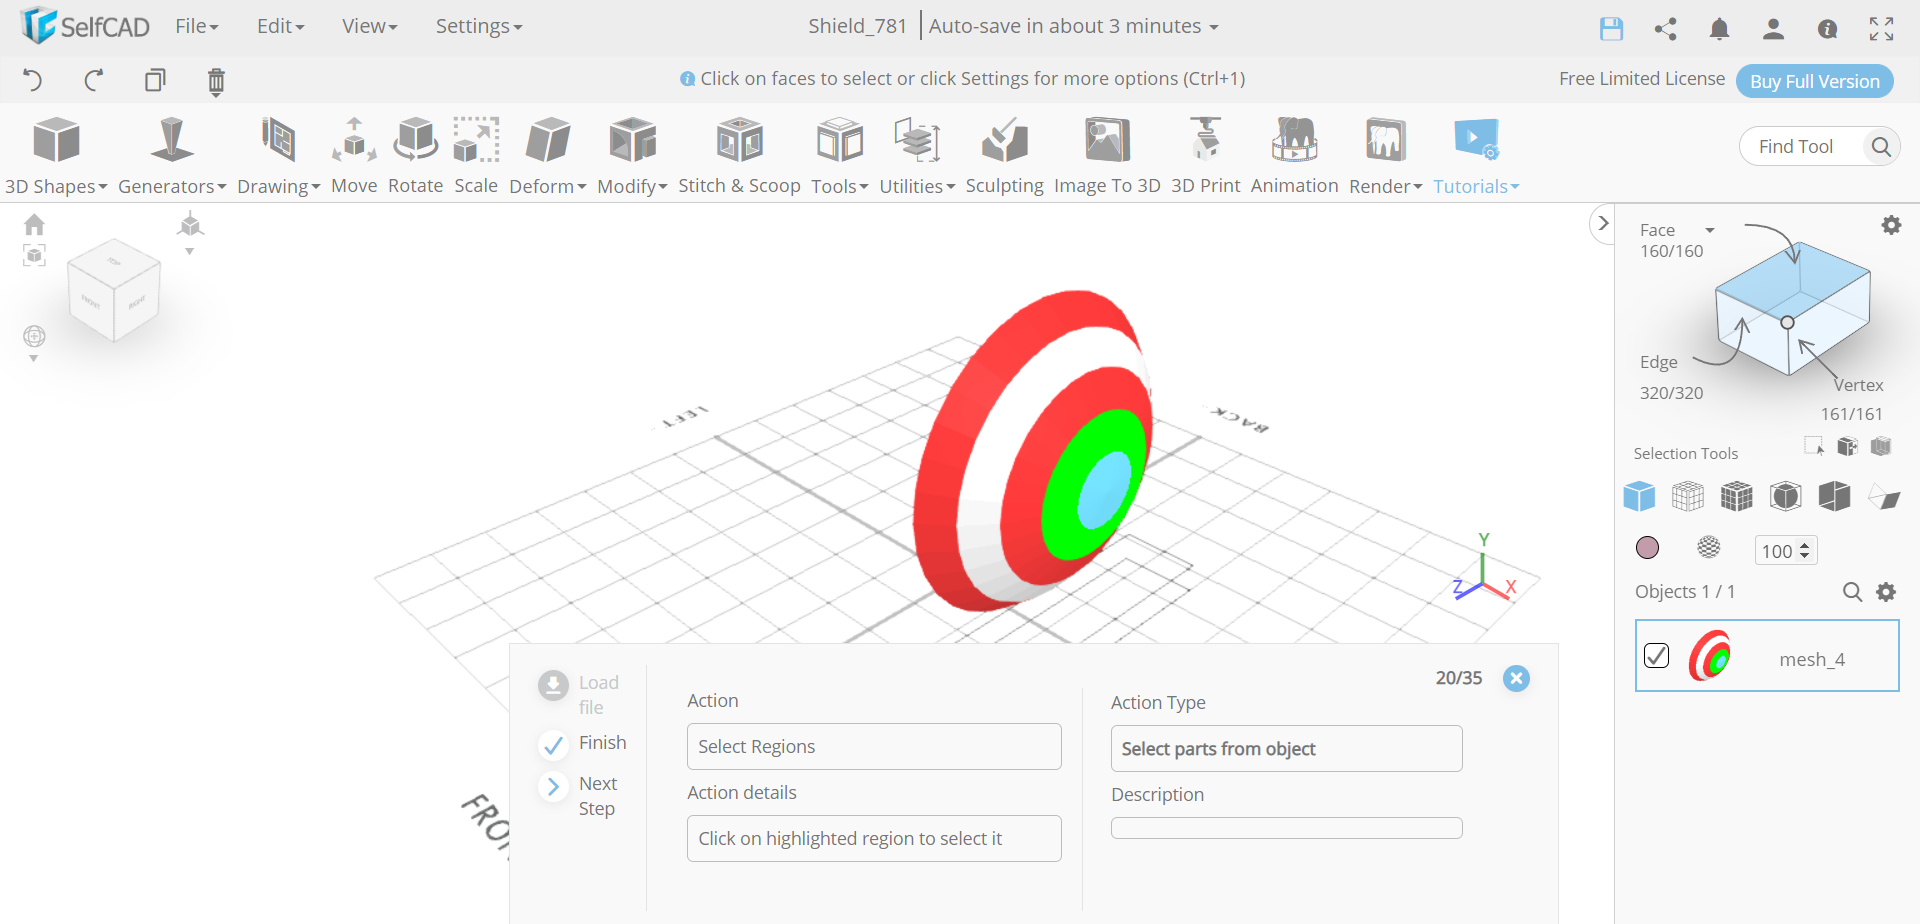Image resolution: width=1920 pixels, height=924 pixels.
Task: Expand the 3D Shapes dropdown
Action: coord(56,186)
